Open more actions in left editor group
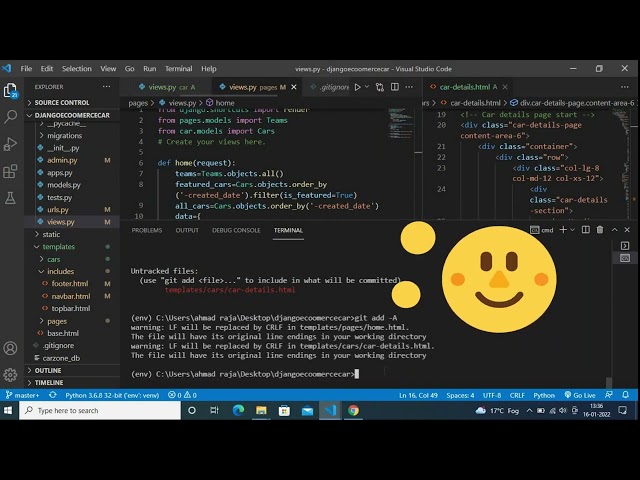This screenshot has width=640, height=480. click(x=409, y=87)
